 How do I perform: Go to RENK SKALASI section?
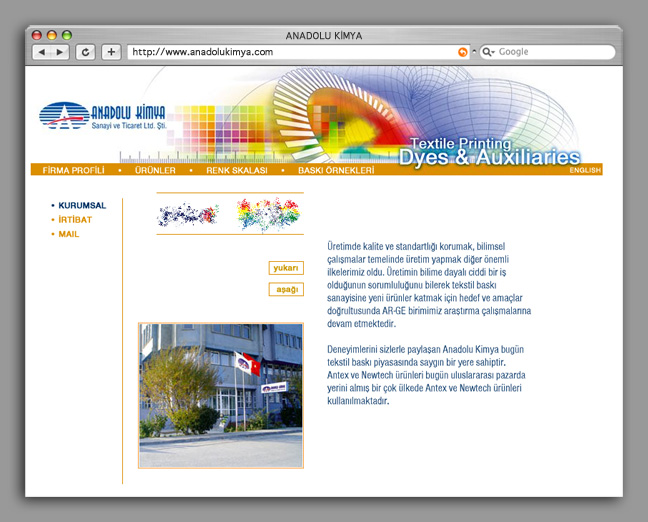tap(237, 170)
